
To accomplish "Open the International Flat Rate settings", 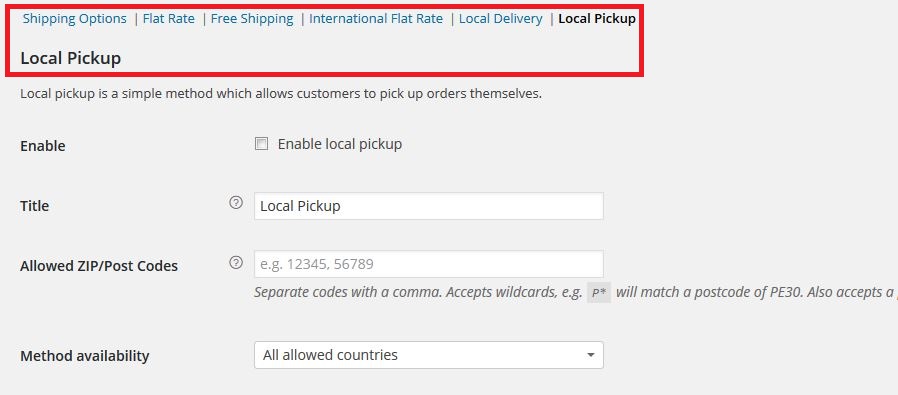I will 376,18.
